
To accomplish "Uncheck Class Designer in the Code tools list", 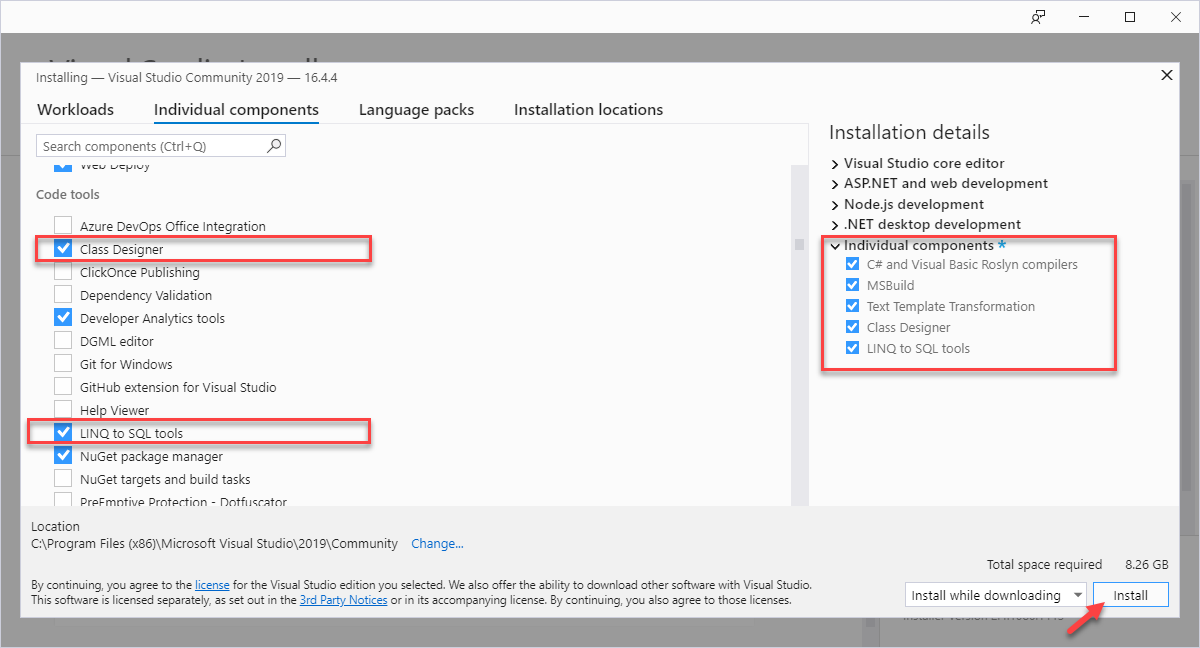I will point(63,249).
